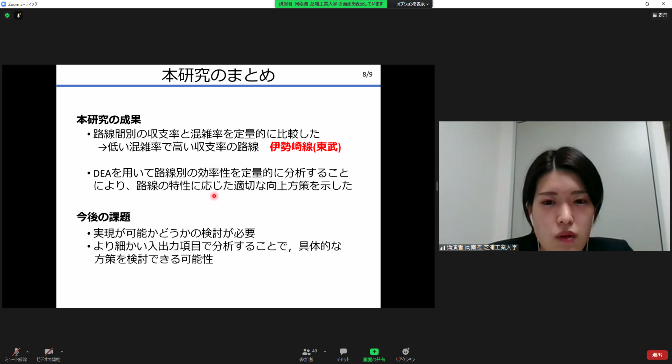Open the chat panel
Image resolution: width=672 pixels, height=364 pixels.
[343, 354]
